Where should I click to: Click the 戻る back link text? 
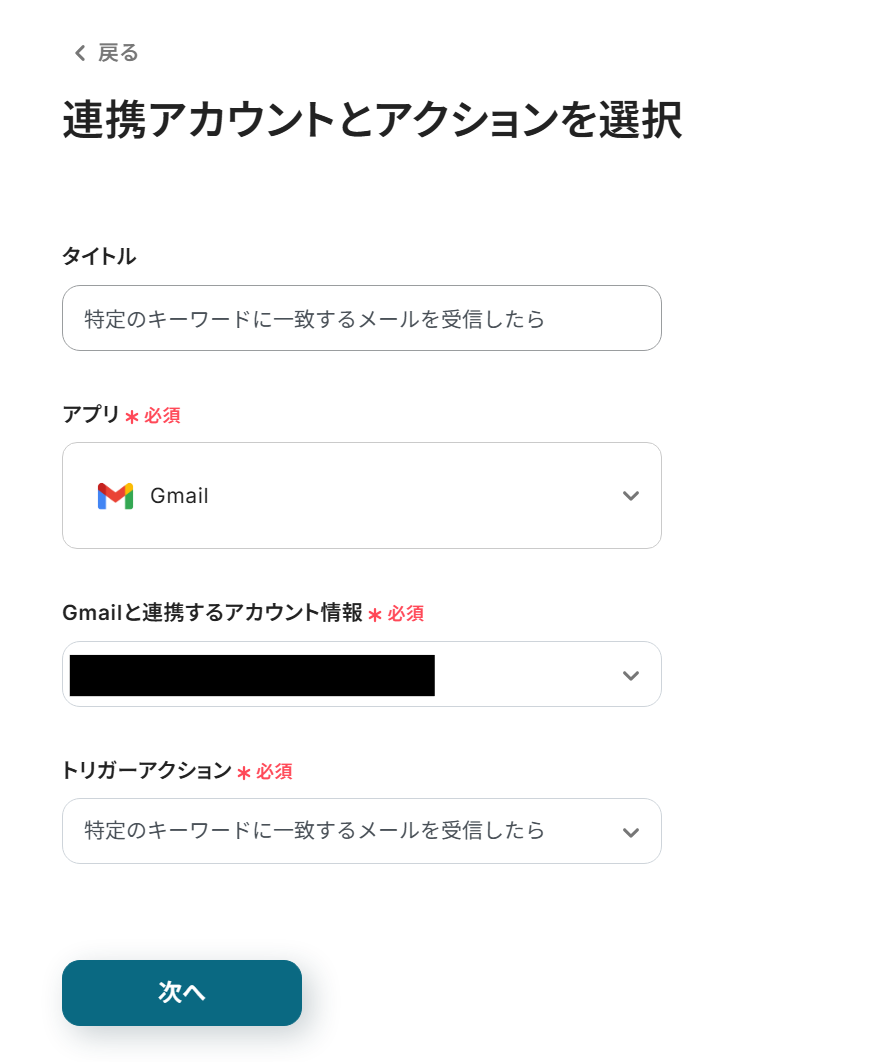[x=118, y=53]
